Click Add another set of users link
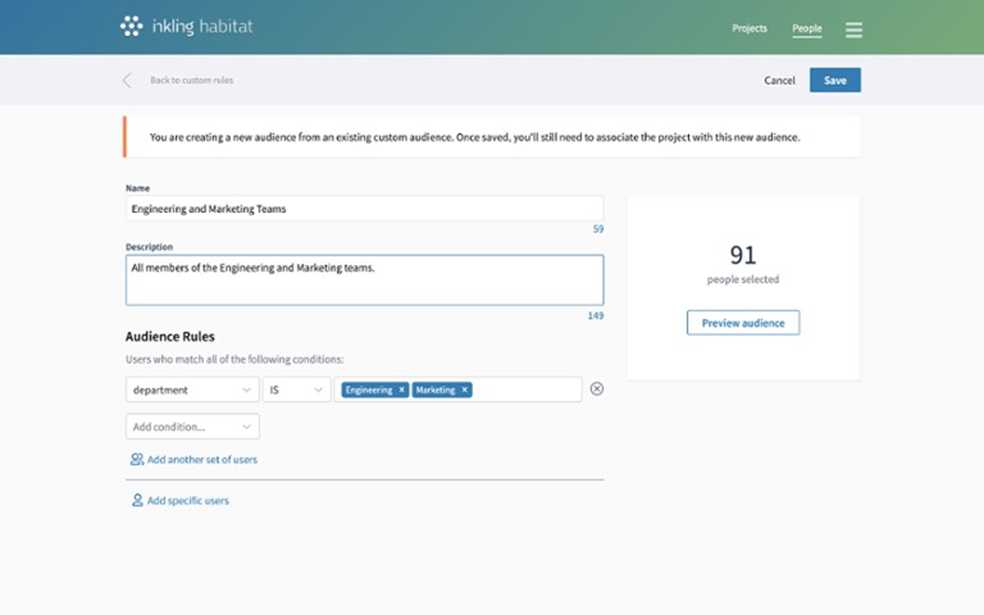Viewport: 984px width, 615px height. 202,460
